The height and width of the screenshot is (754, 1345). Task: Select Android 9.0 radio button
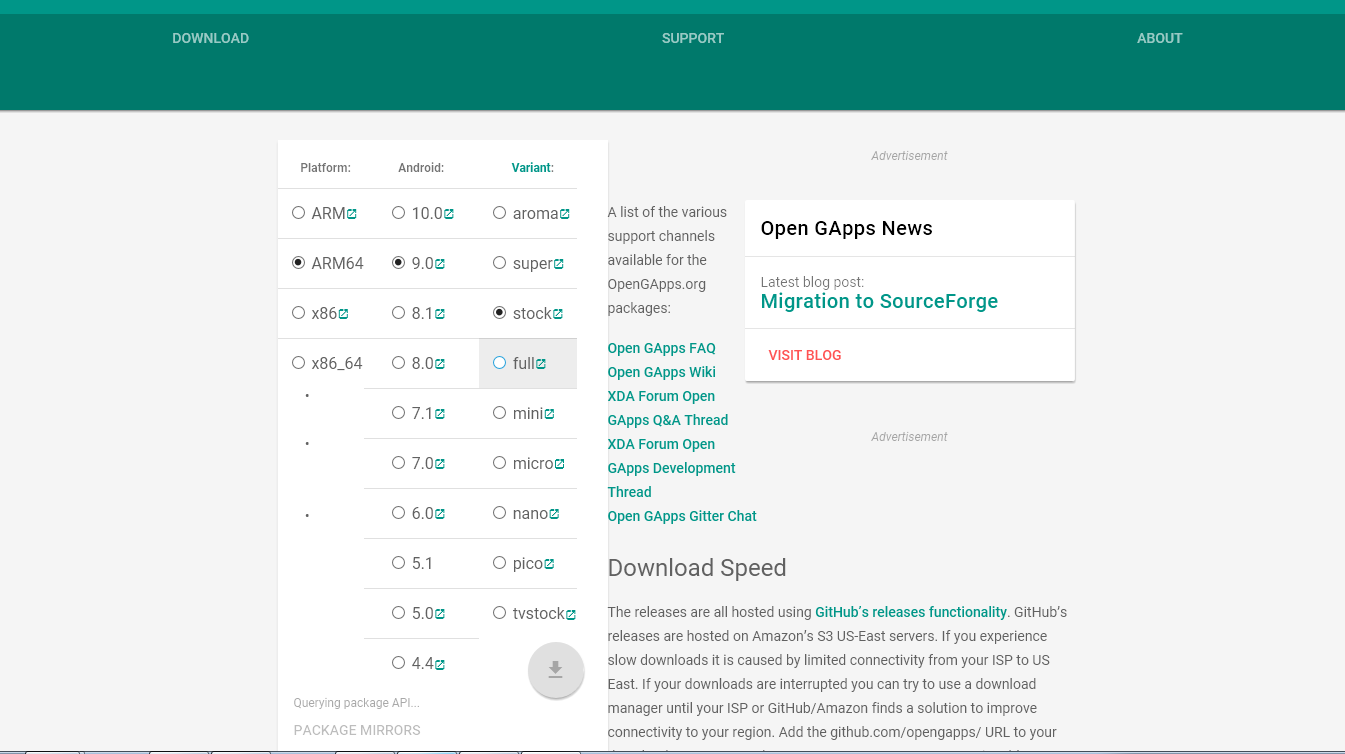pyautogui.click(x=398, y=263)
